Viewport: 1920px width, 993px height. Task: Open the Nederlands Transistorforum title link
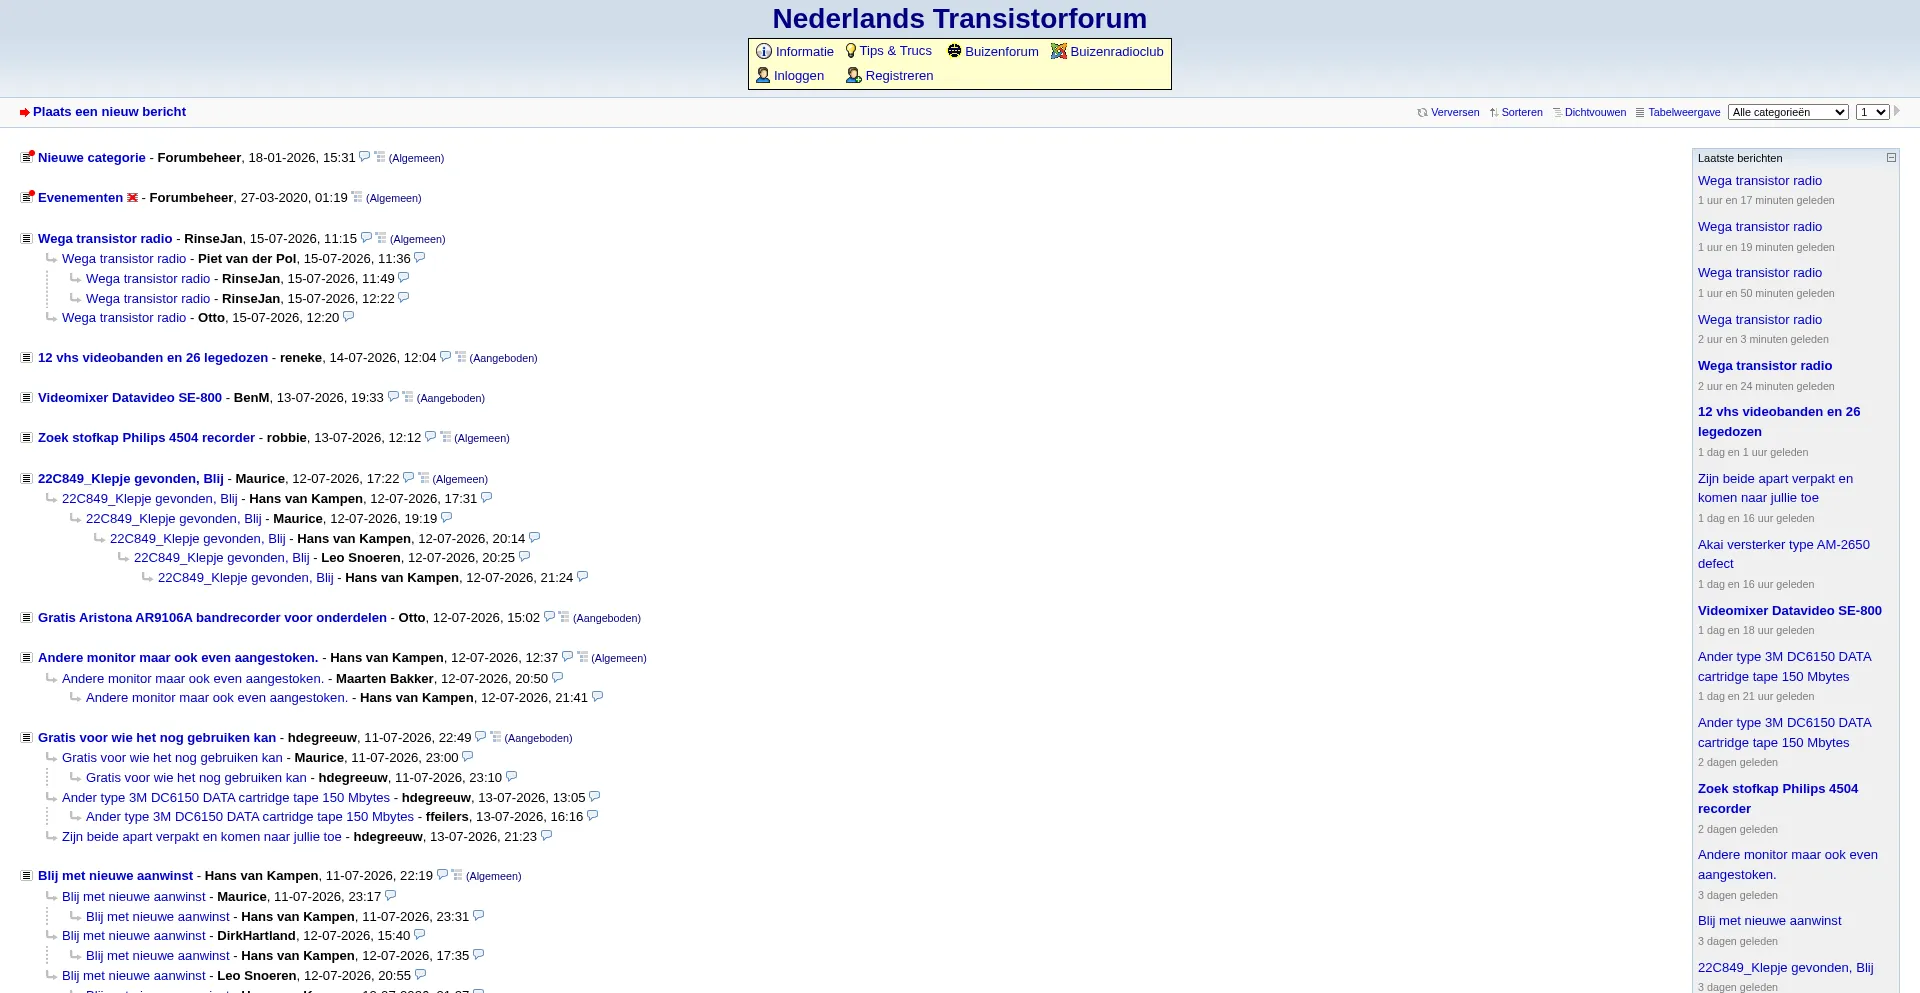[960, 18]
